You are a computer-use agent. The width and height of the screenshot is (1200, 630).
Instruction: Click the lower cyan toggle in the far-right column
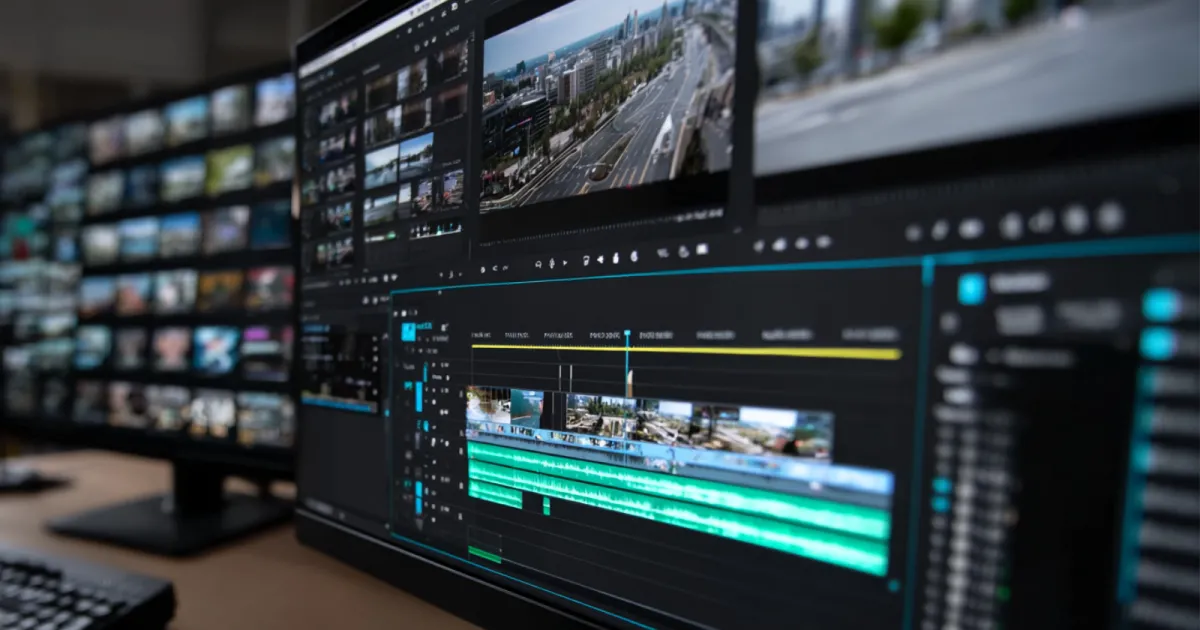[x=1159, y=343]
